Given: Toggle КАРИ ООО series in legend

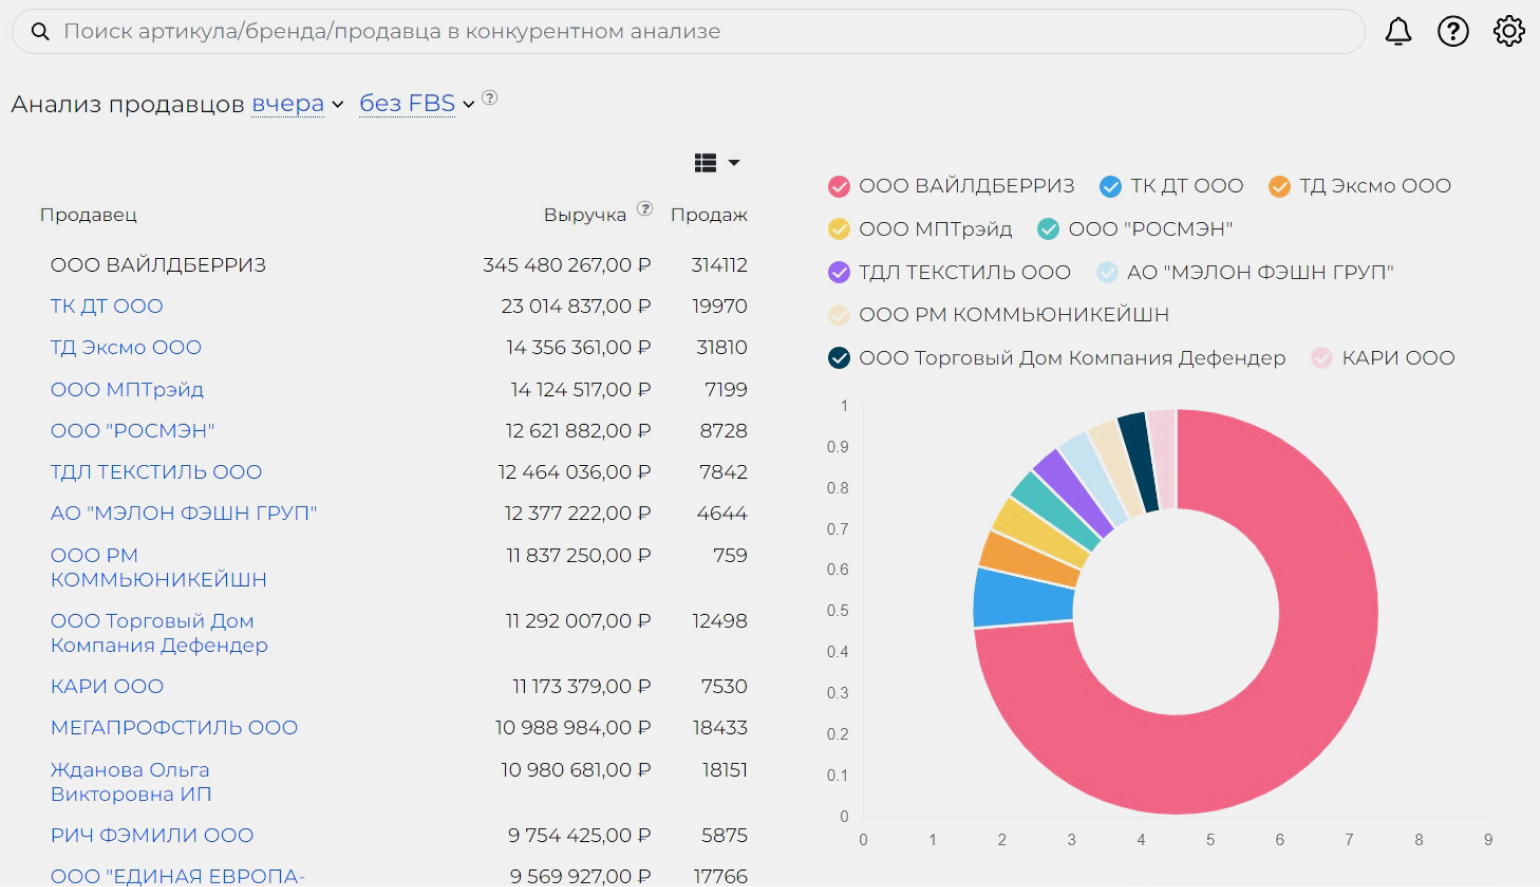Looking at the screenshot, I should coord(1383,358).
